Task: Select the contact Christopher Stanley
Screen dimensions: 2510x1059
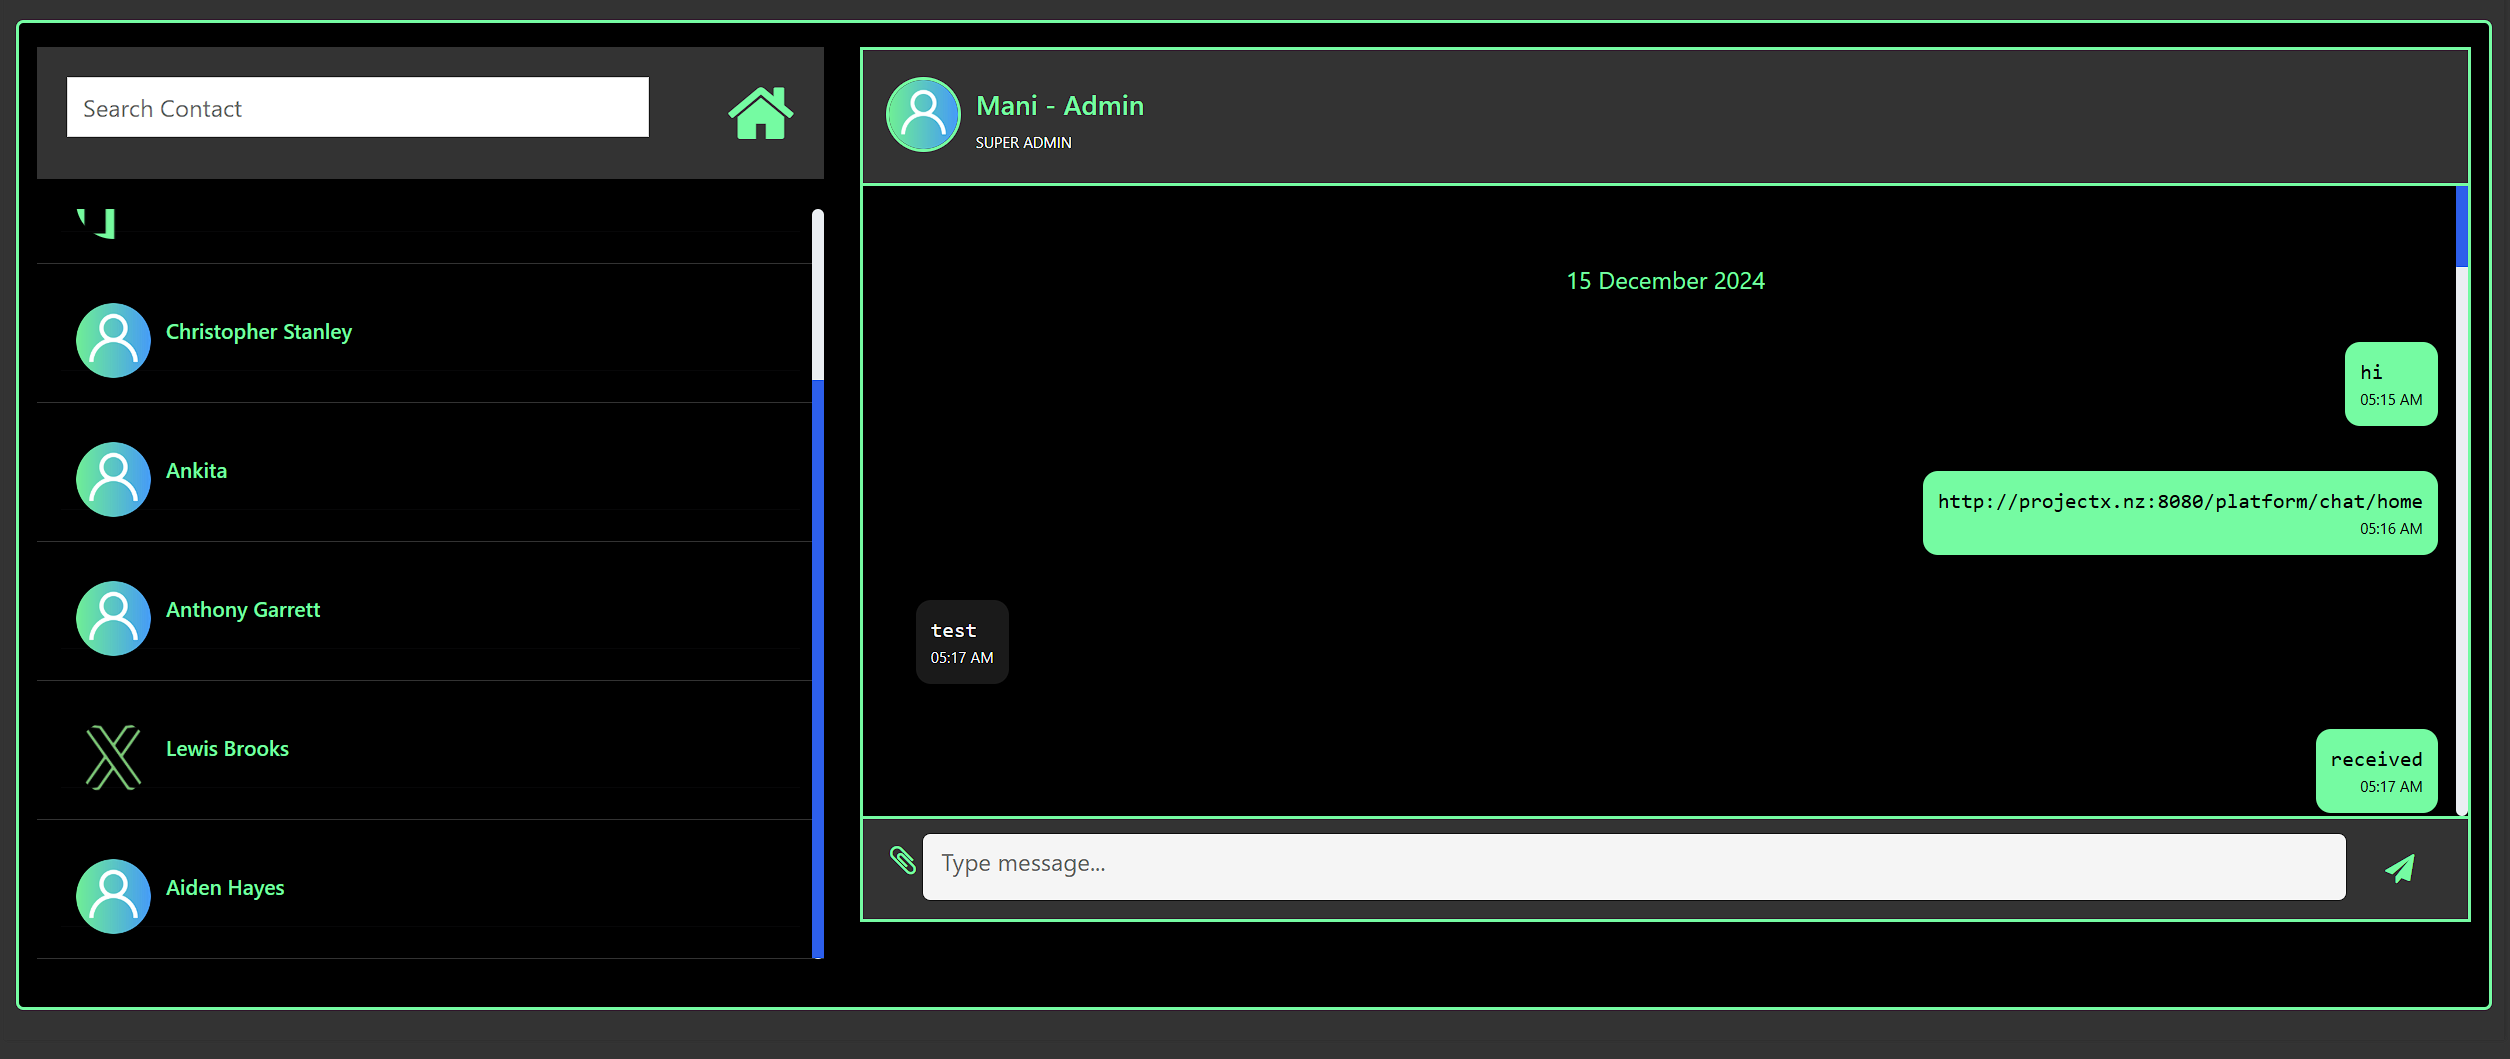Action: [258, 331]
